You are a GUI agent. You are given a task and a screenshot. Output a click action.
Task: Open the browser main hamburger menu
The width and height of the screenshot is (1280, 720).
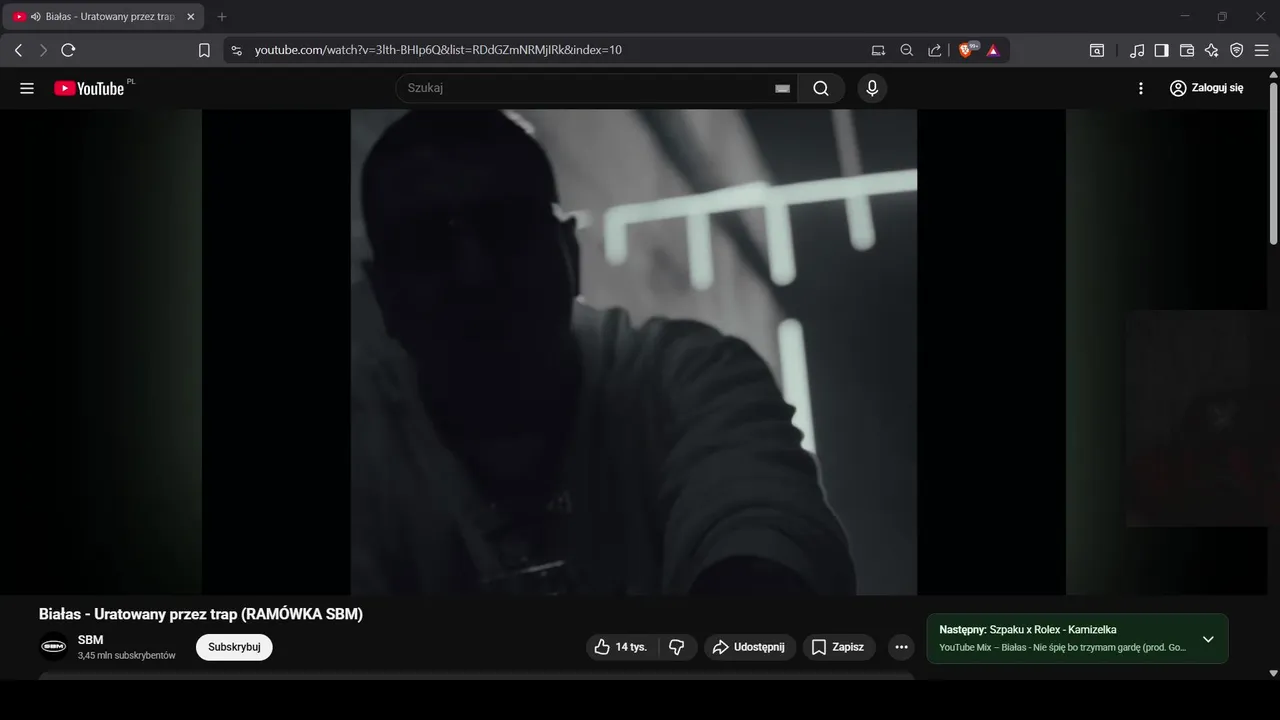[x=1261, y=50]
